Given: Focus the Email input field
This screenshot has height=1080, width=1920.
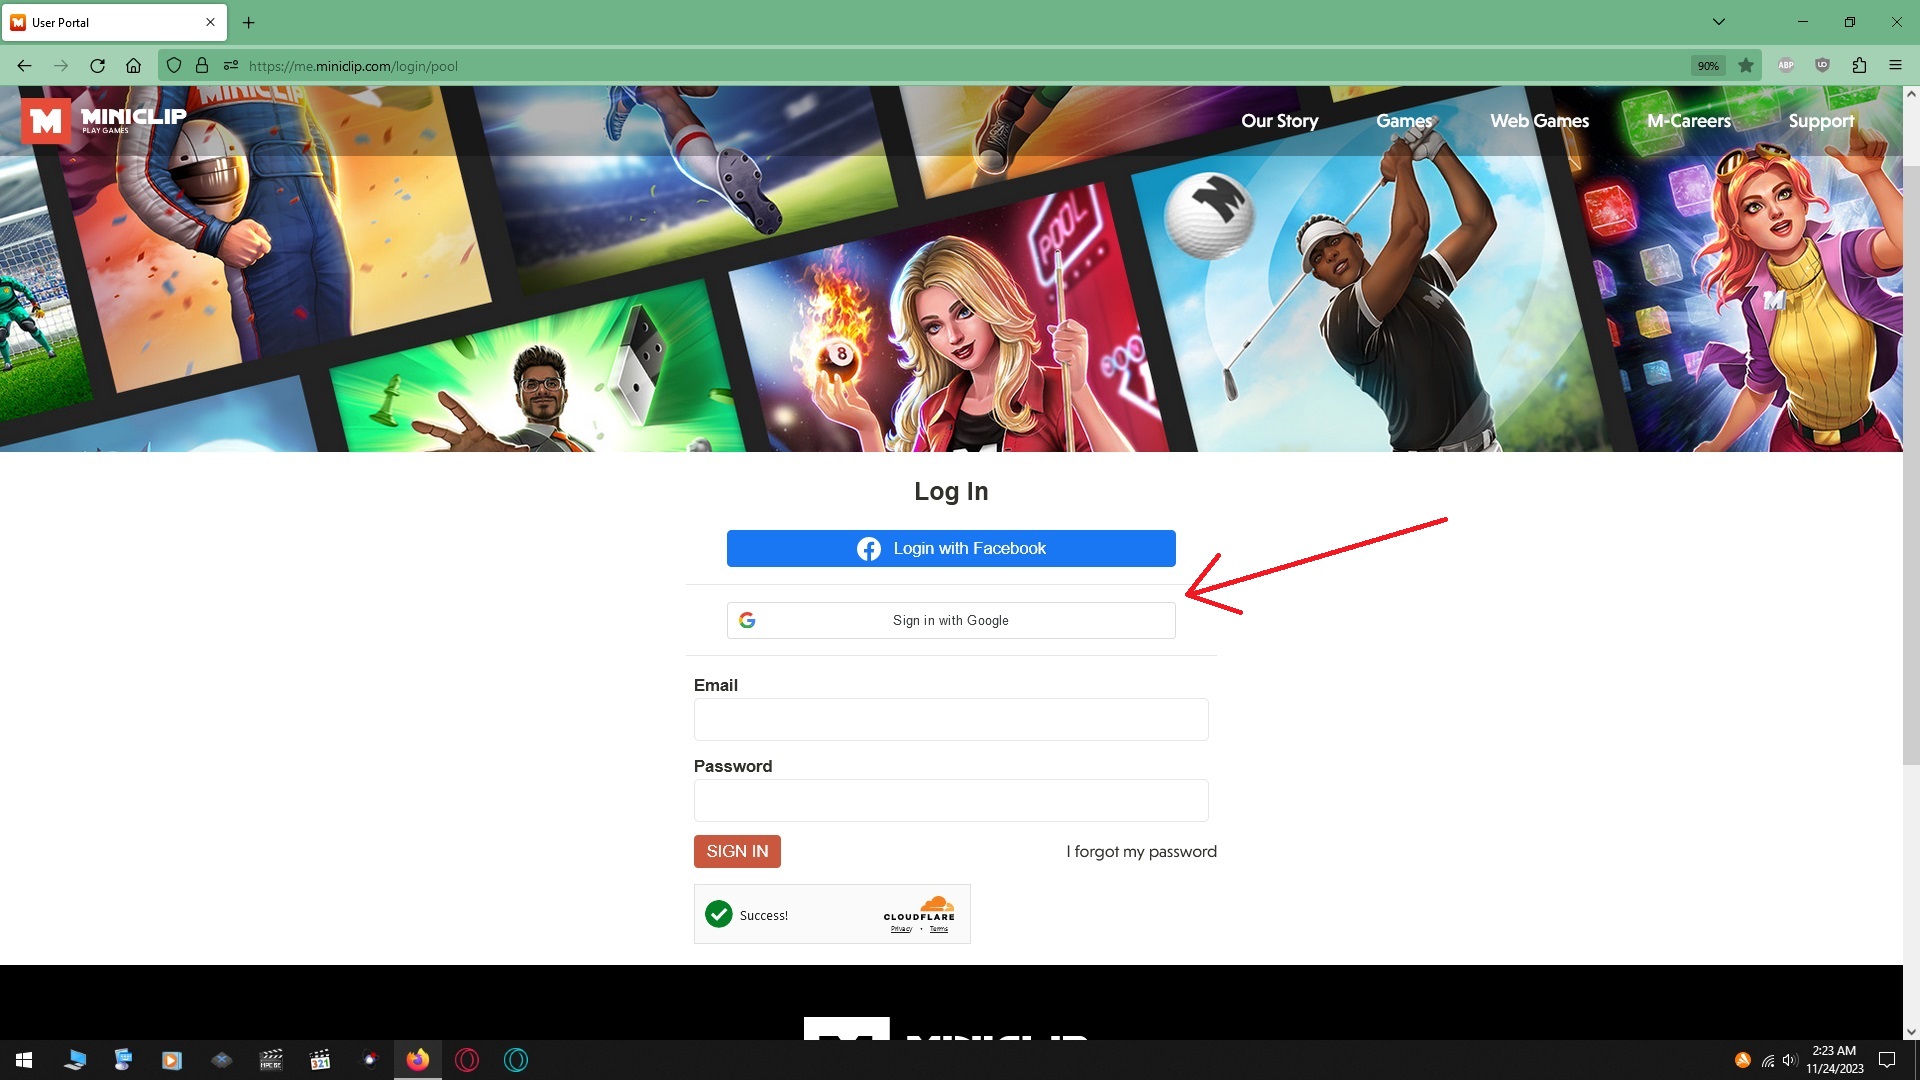Looking at the screenshot, I should [x=951, y=720].
